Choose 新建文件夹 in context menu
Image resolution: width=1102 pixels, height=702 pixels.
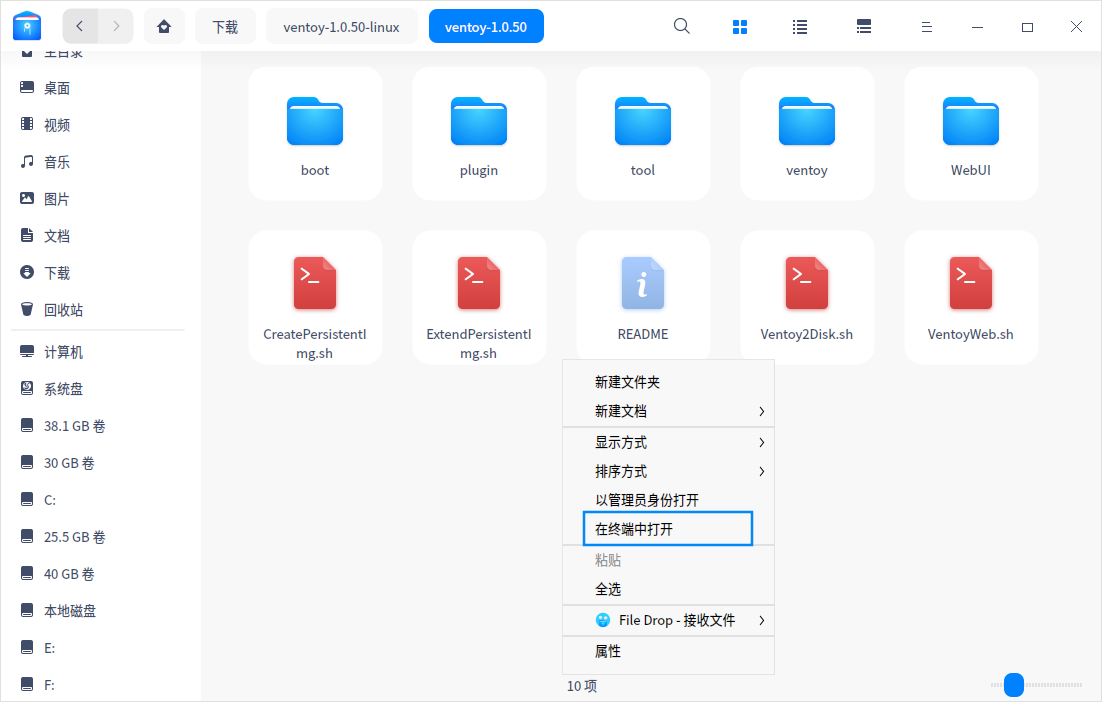point(668,382)
